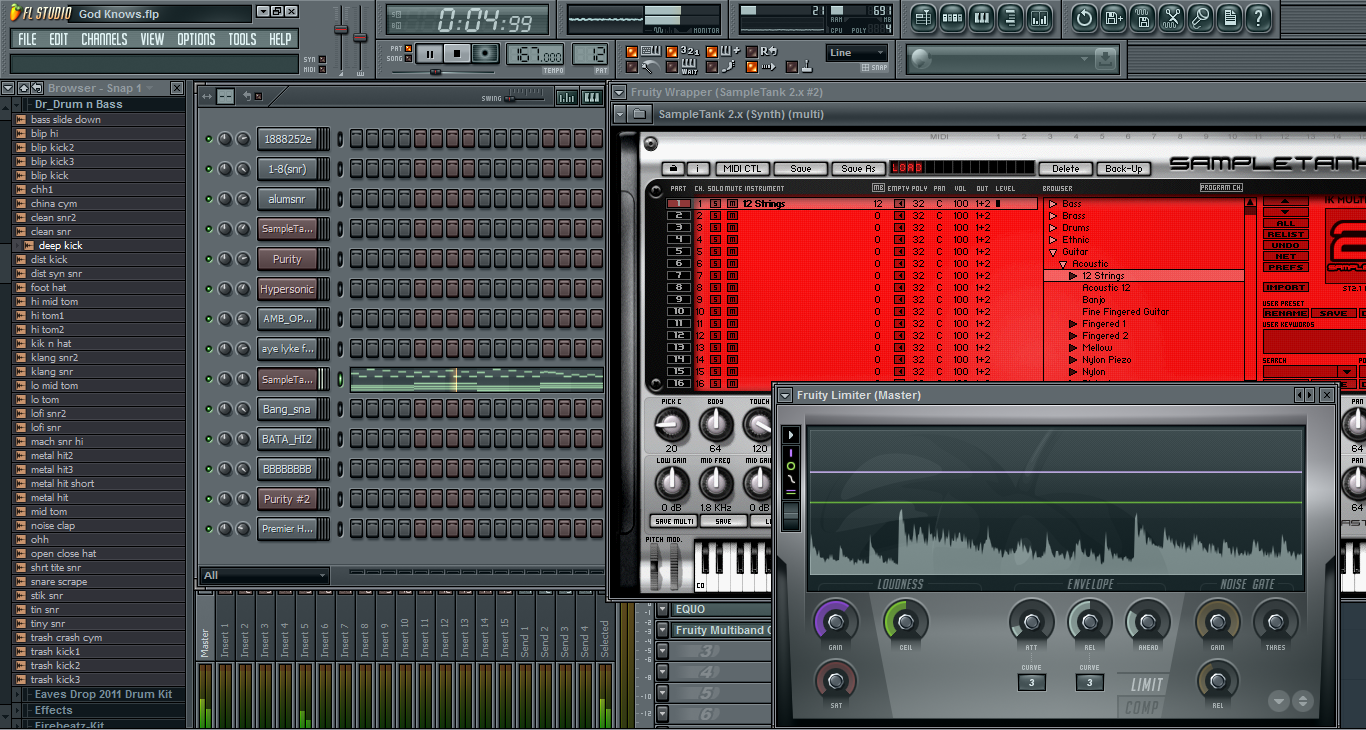Open the EDIT menu
Screen dimensions: 1366x730
(x=59, y=39)
